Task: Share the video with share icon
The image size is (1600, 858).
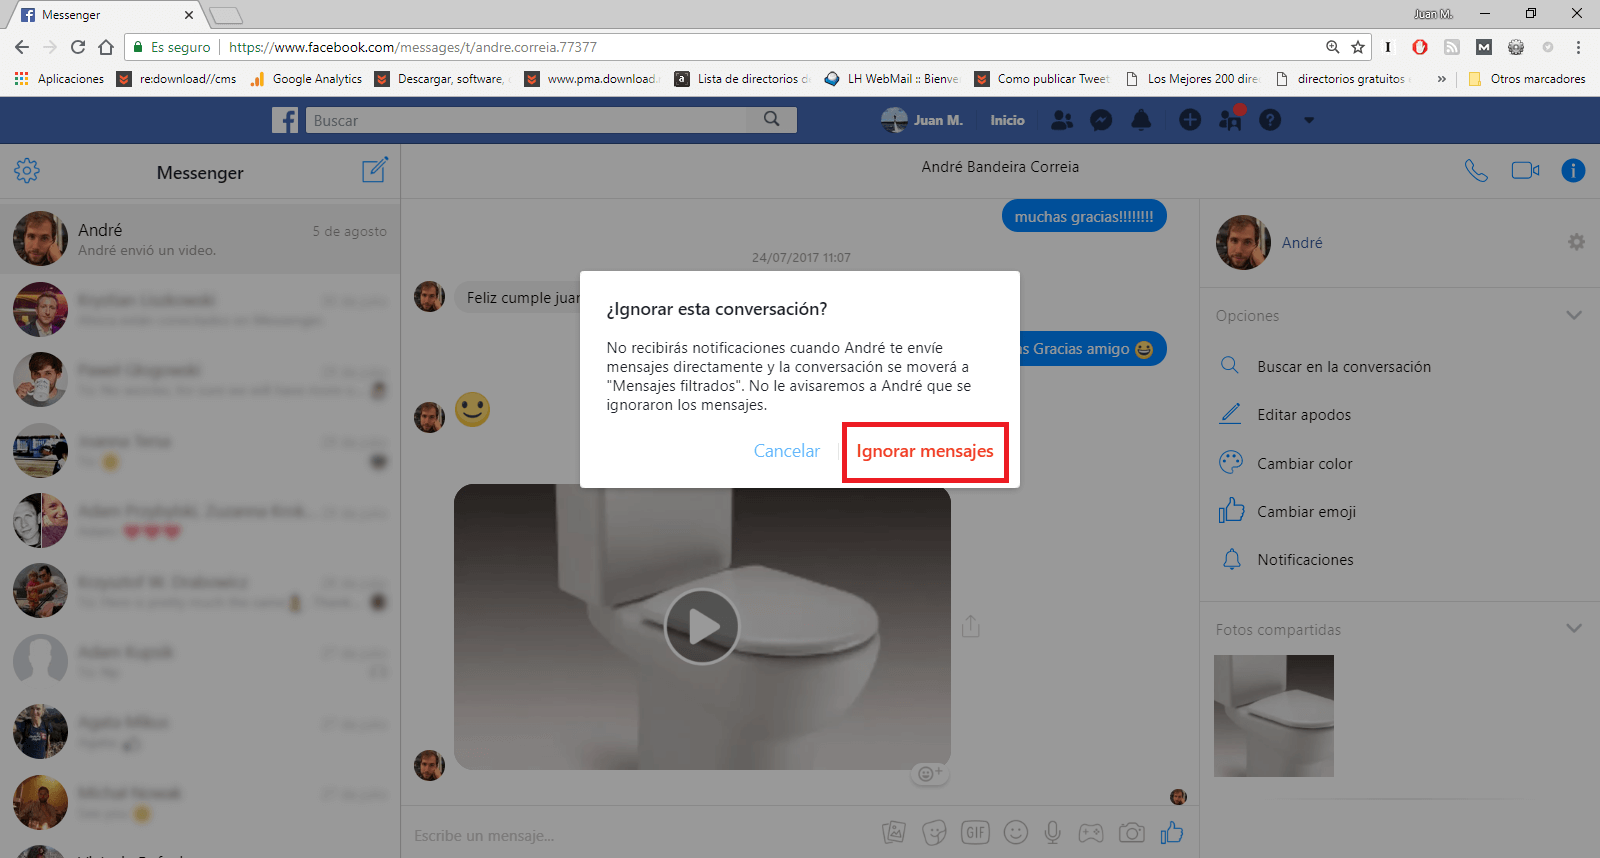Action: point(970,626)
